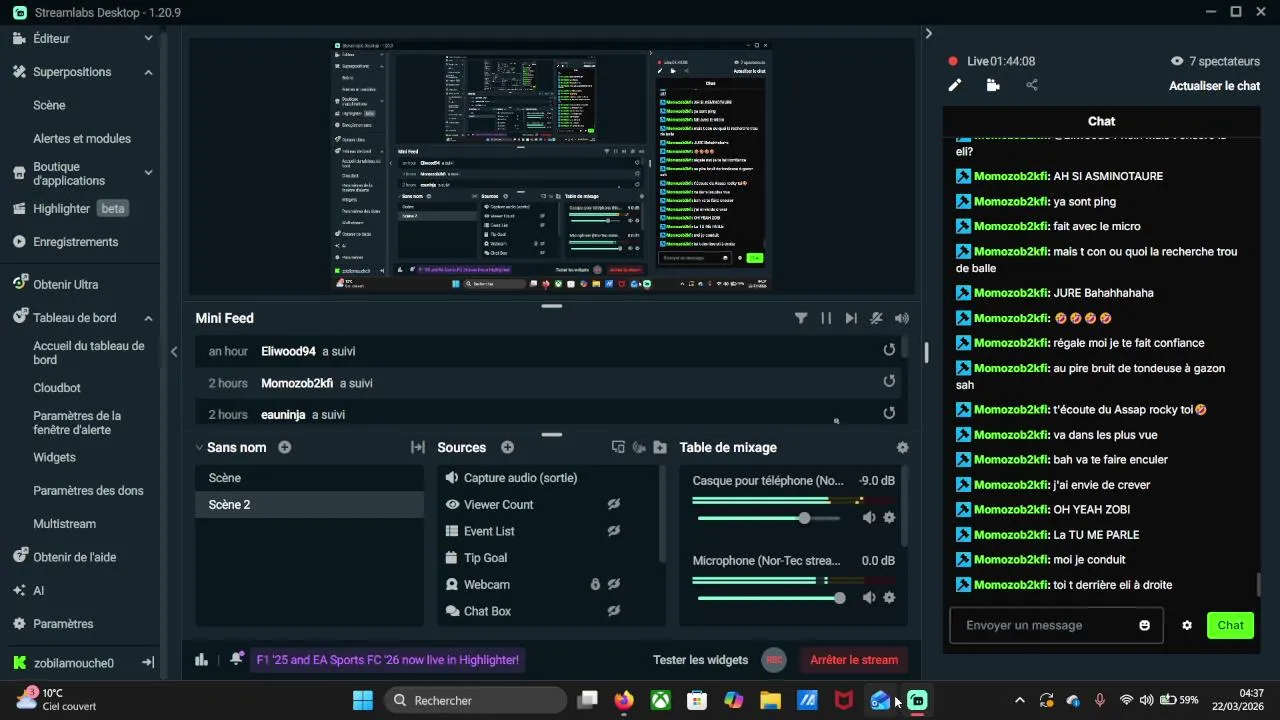The height and width of the screenshot is (720, 1280).
Task: Open the Mini Feed filter icon
Action: pos(801,318)
